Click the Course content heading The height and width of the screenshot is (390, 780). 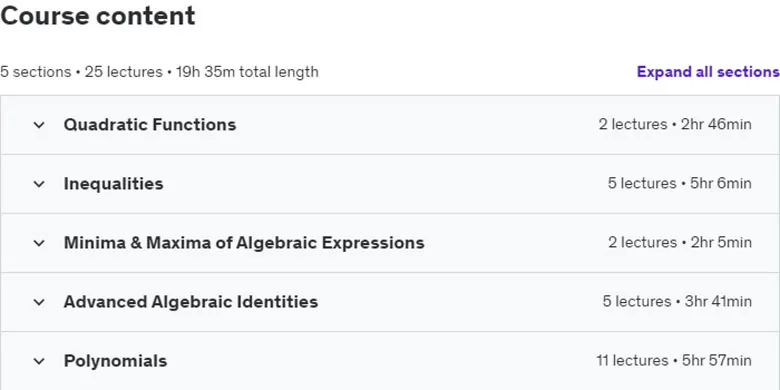pos(98,16)
